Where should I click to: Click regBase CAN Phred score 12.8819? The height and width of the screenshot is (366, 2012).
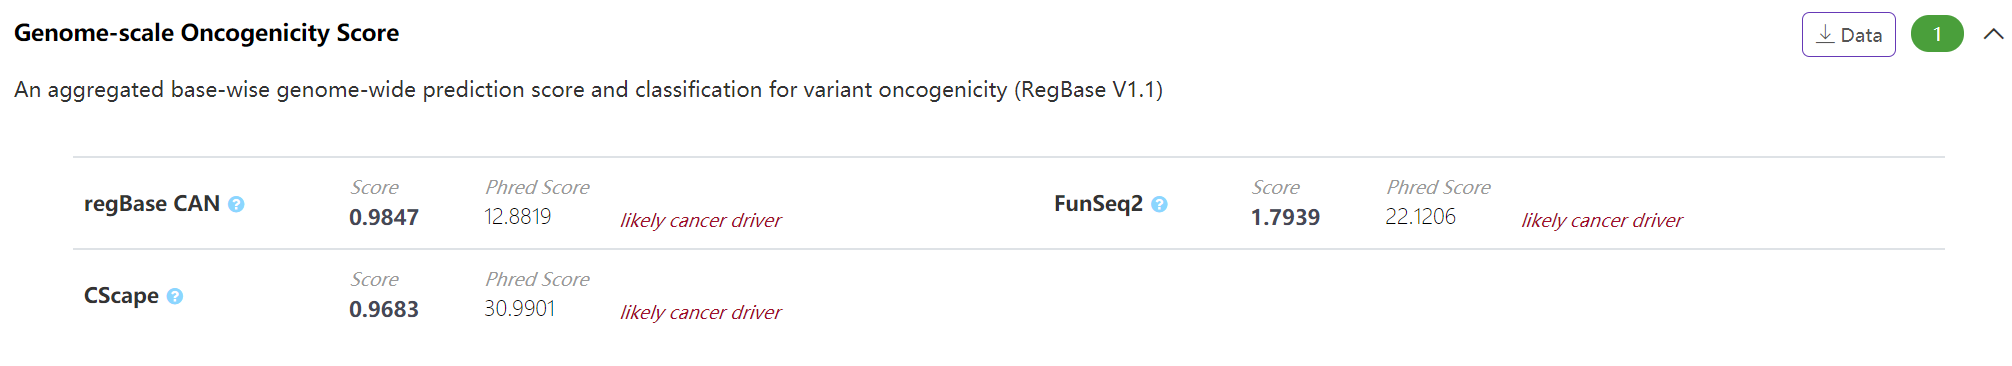[x=517, y=217]
